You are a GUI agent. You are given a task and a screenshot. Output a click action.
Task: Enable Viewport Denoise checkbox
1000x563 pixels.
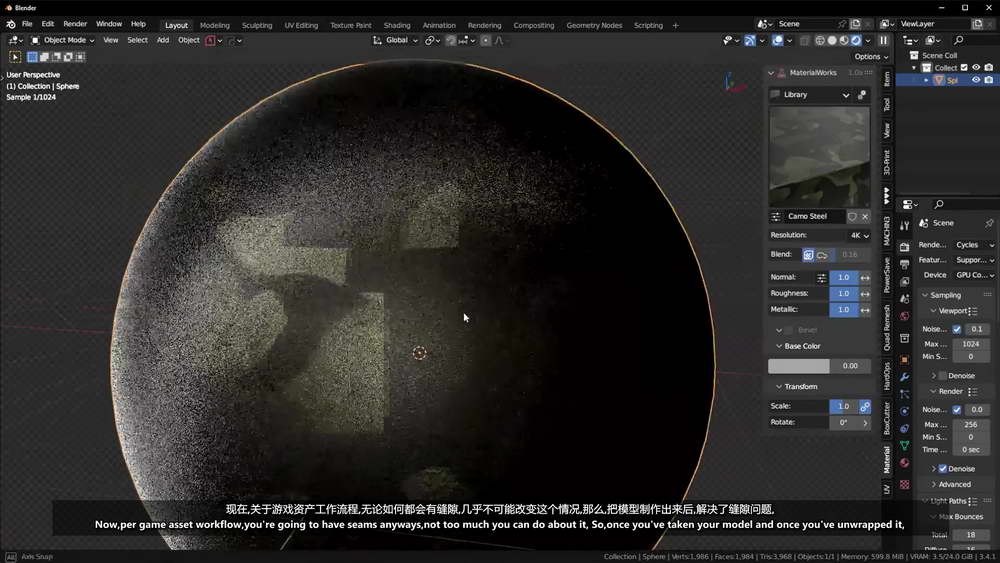click(943, 376)
